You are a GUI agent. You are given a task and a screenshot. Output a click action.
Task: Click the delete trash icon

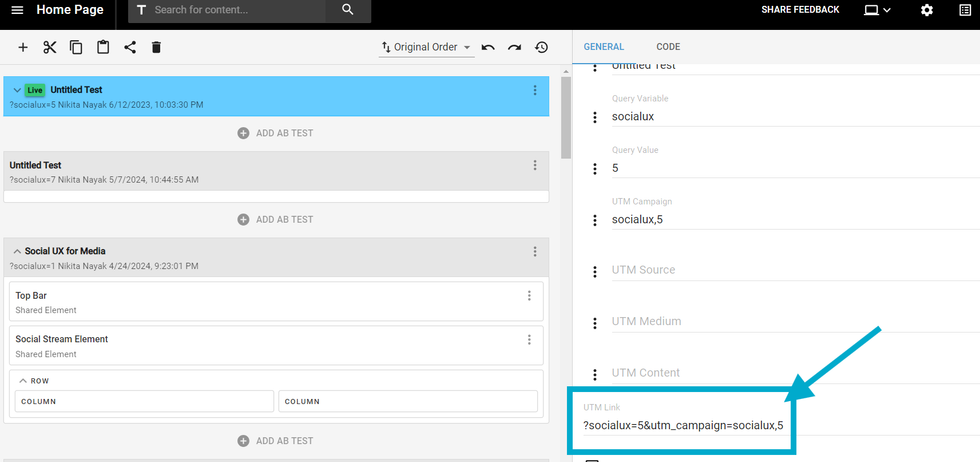pos(156,47)
